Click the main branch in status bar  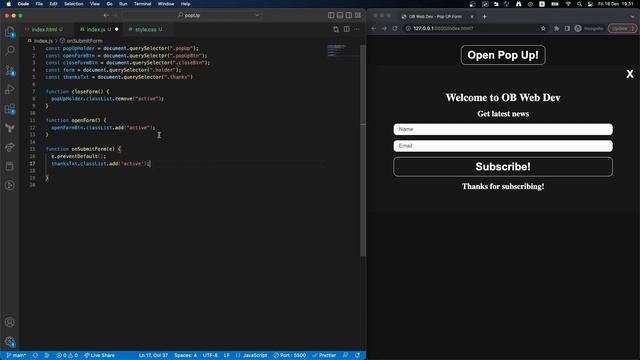click(x=16, y=356)
